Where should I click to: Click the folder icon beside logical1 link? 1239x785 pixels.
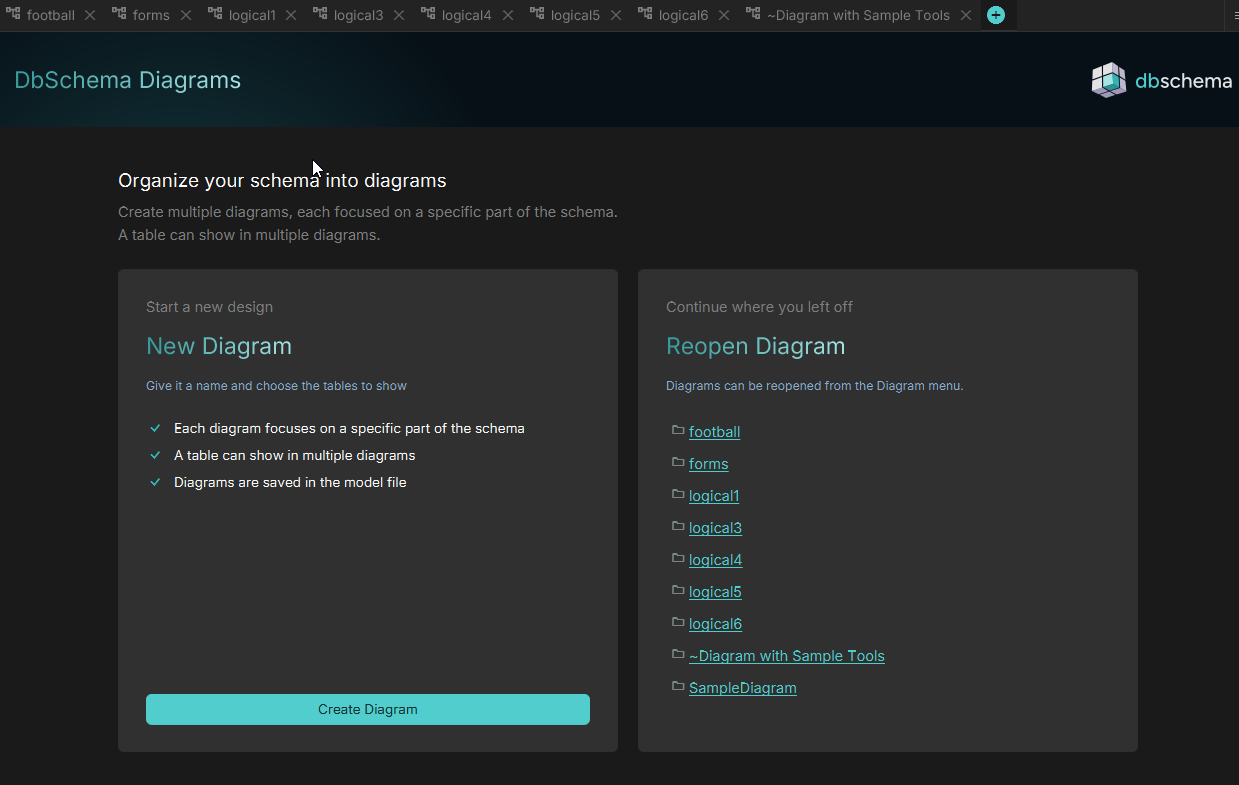pyautogui.click(x=678, y=494)
